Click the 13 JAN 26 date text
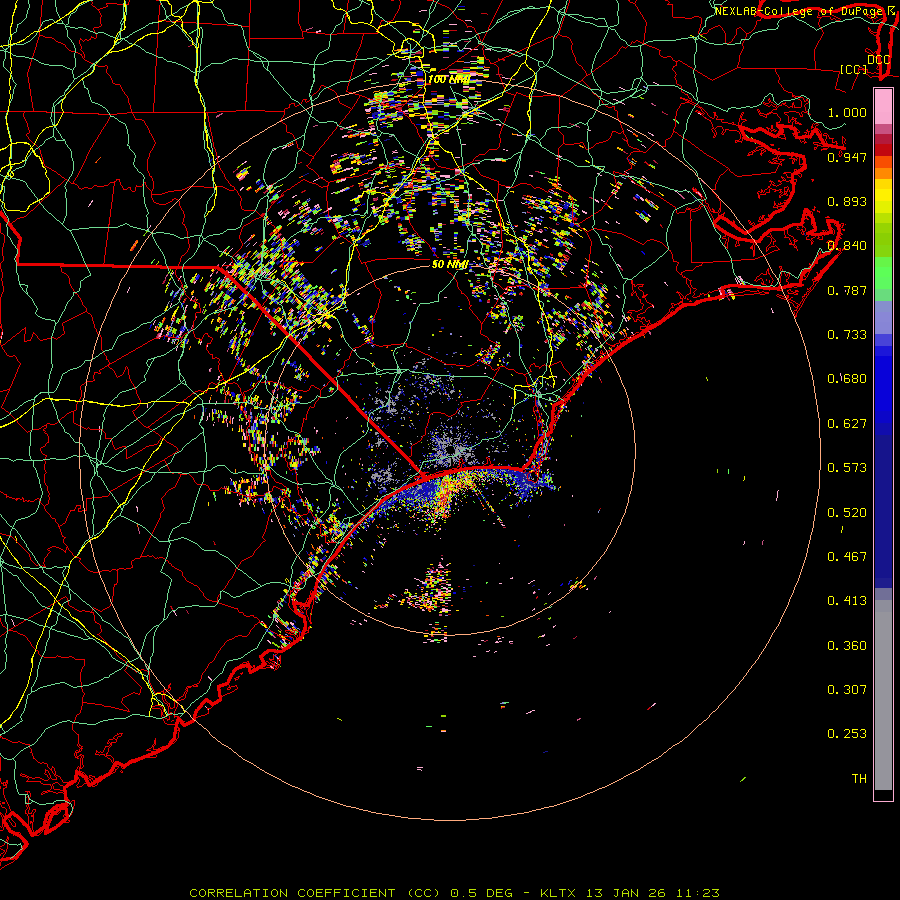Viewport: 900px width, 900px height. point(626,893)
